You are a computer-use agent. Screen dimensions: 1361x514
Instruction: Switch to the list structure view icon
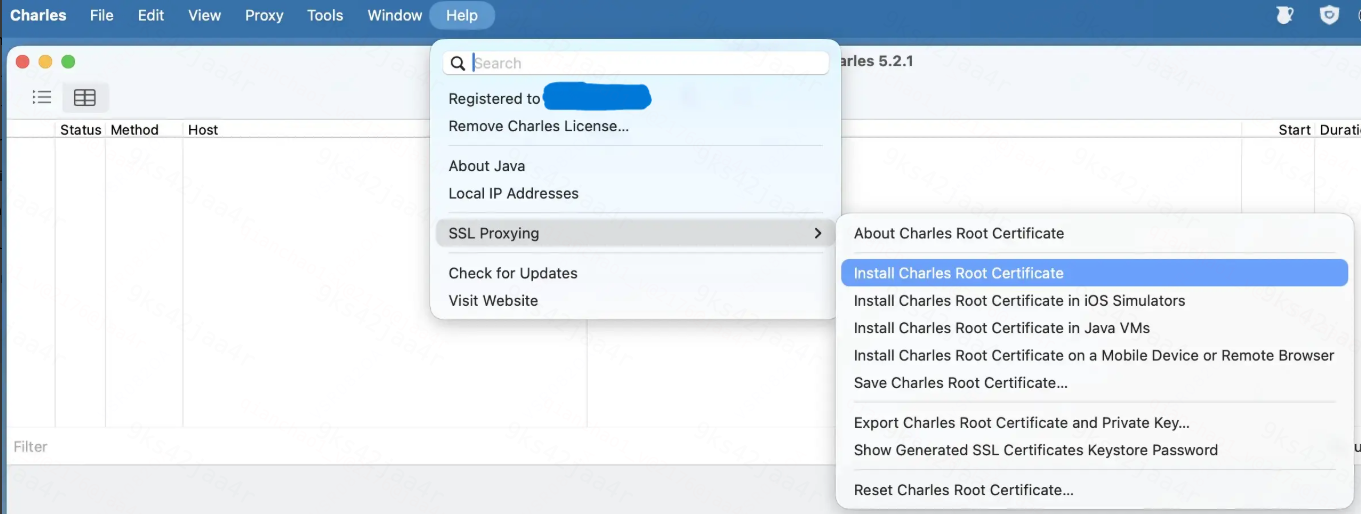[42, 97]
